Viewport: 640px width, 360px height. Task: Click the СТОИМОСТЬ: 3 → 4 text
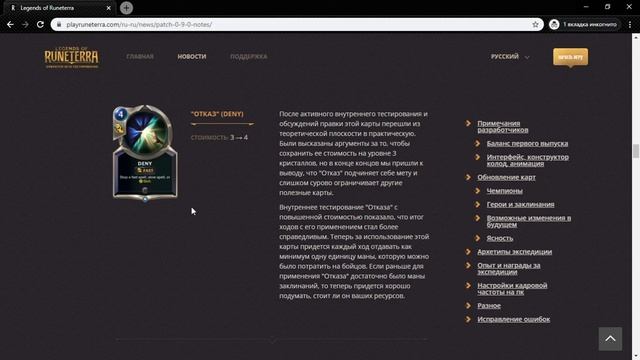tap(219, 138)
